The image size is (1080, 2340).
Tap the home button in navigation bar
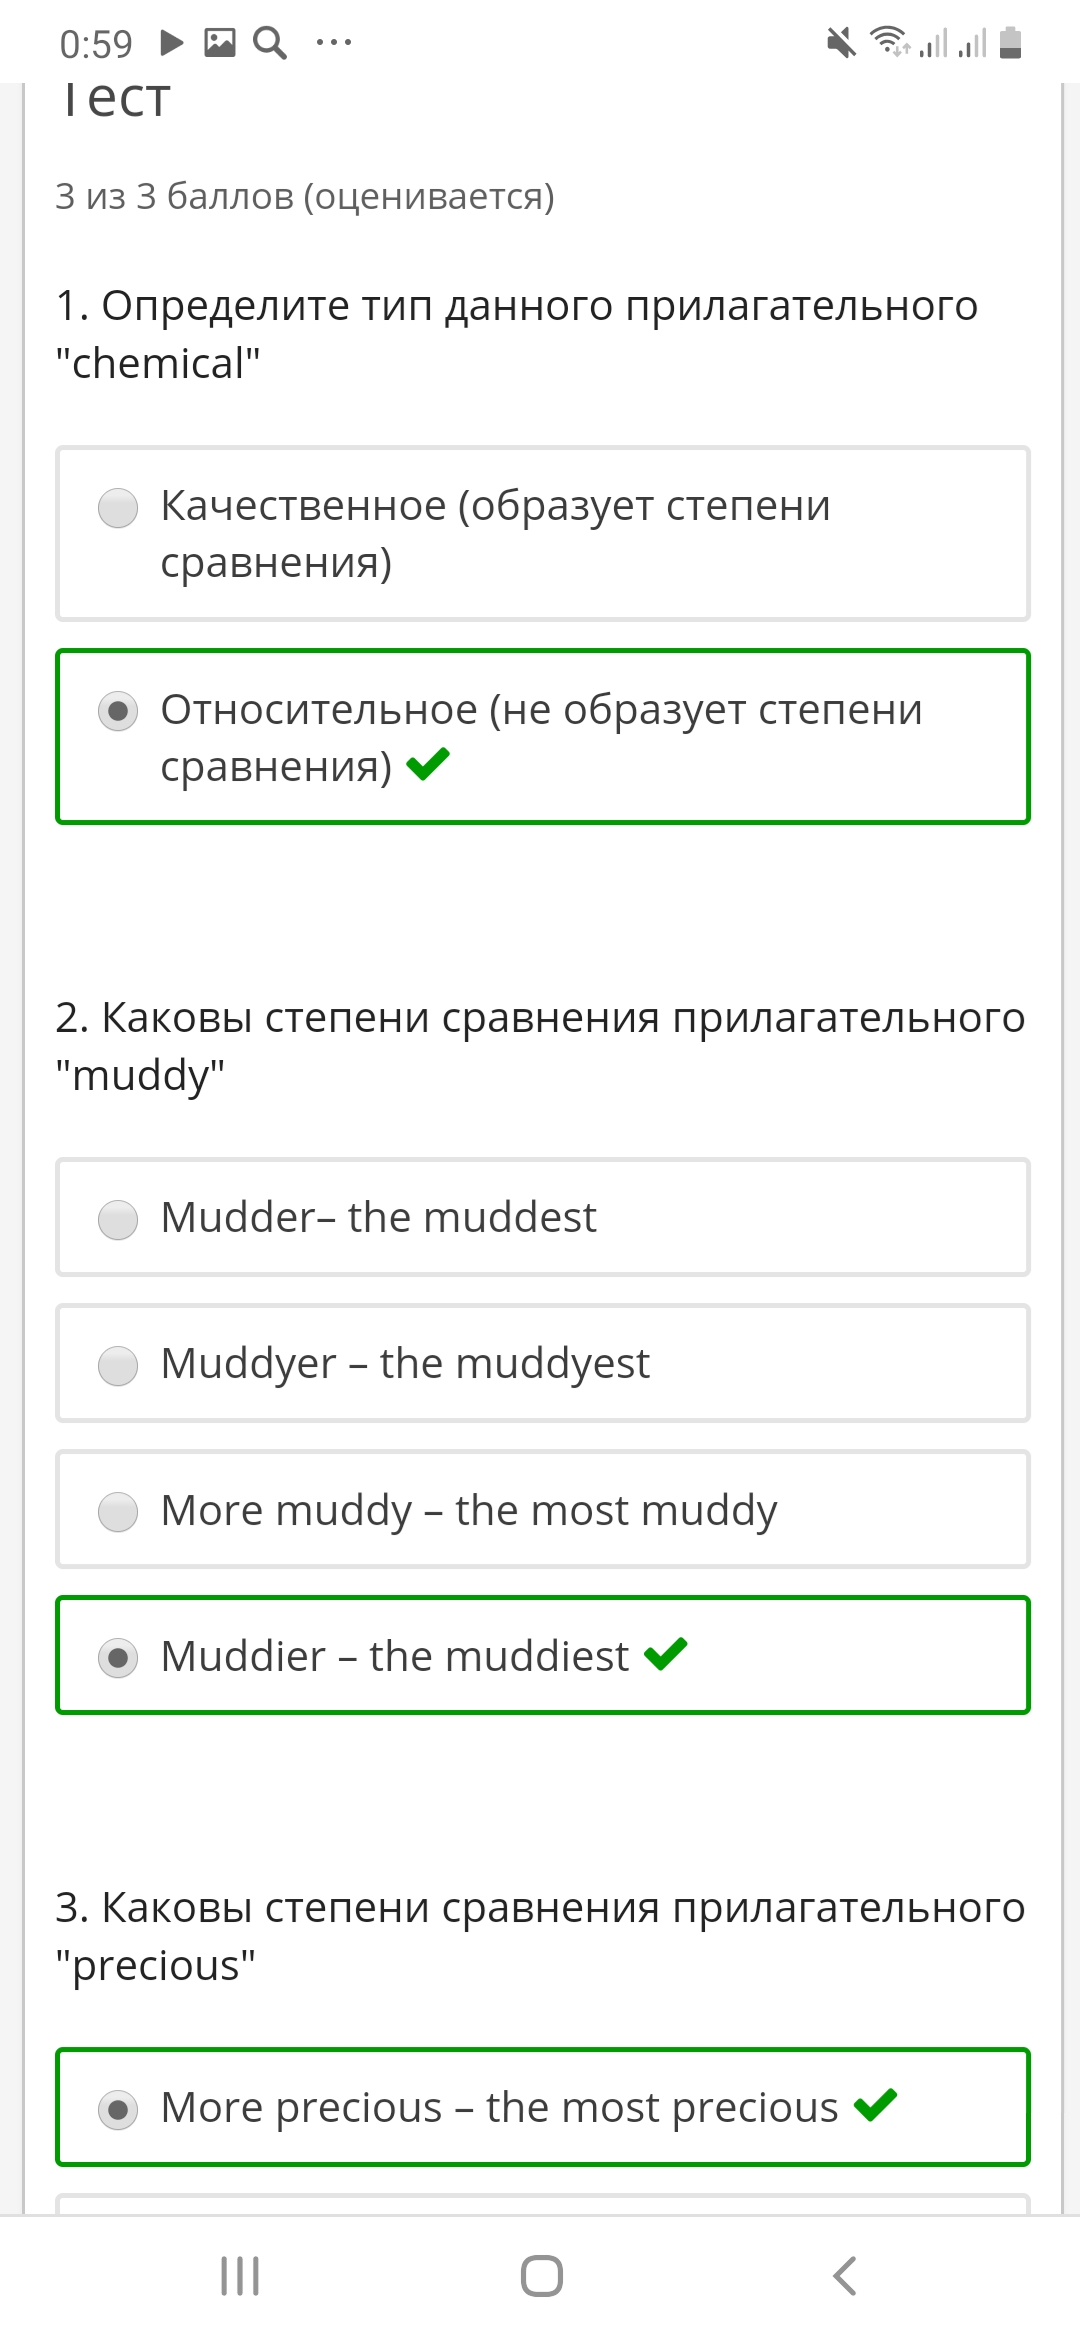pyautogui.click(x=541, y=2276)
